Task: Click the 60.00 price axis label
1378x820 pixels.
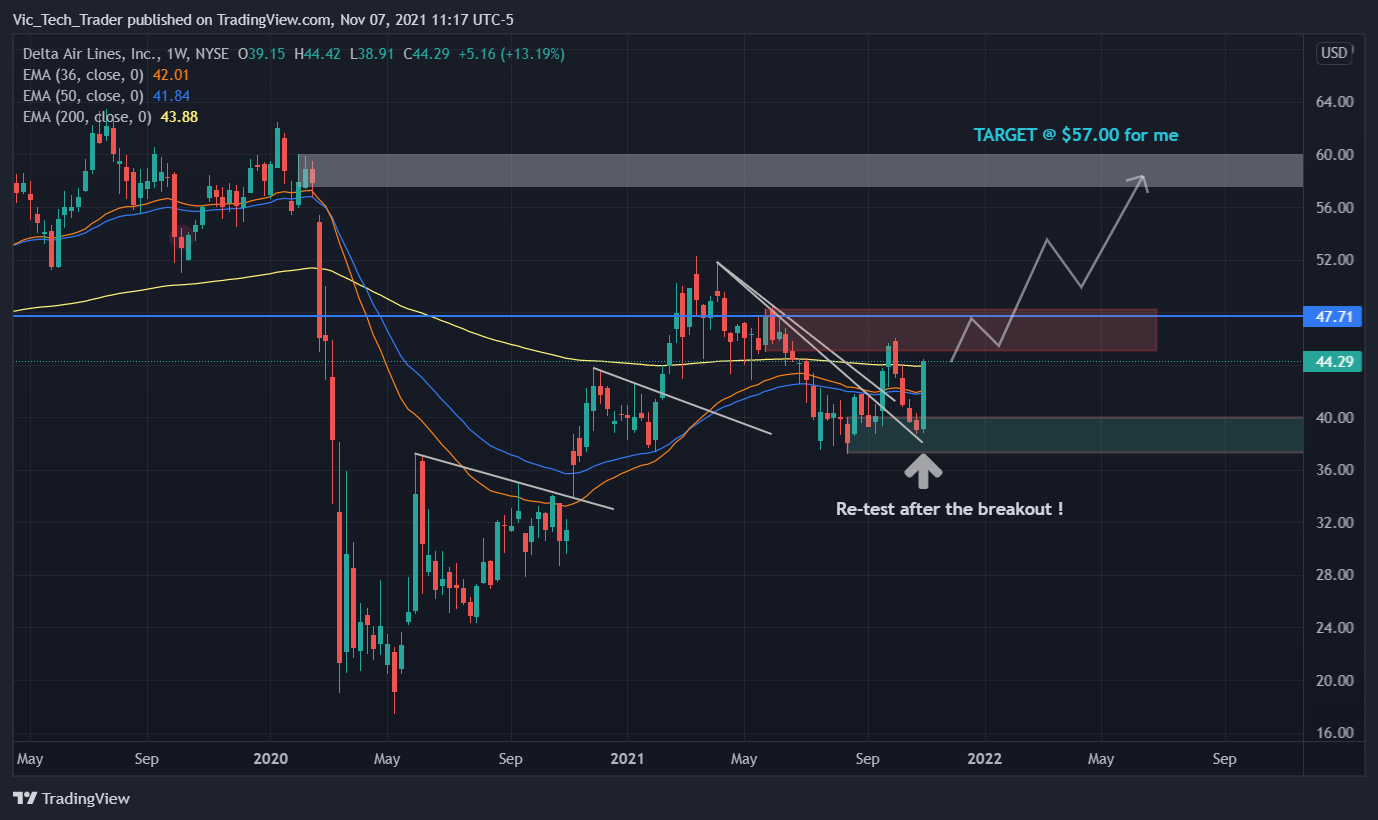Action: click(x=1337, y=155)
